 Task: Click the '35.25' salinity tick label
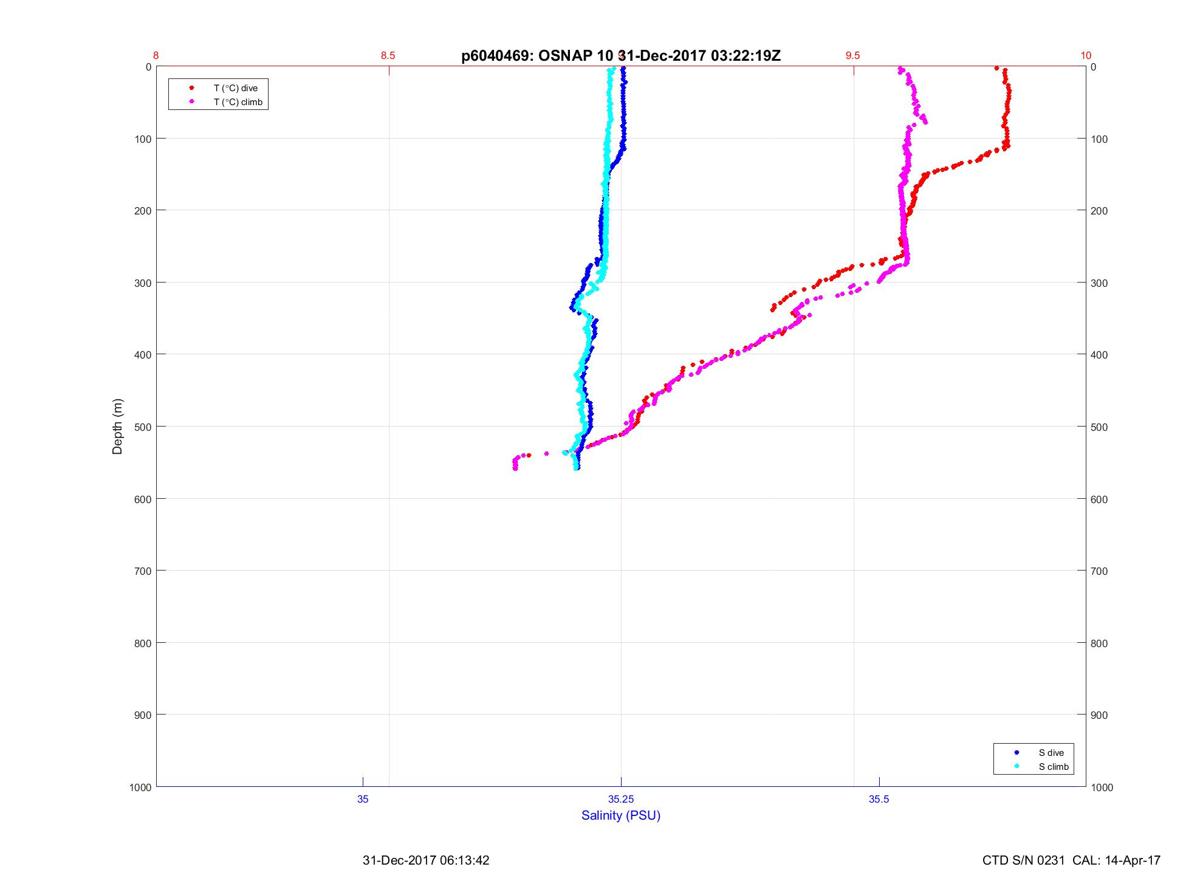point(621,799)
